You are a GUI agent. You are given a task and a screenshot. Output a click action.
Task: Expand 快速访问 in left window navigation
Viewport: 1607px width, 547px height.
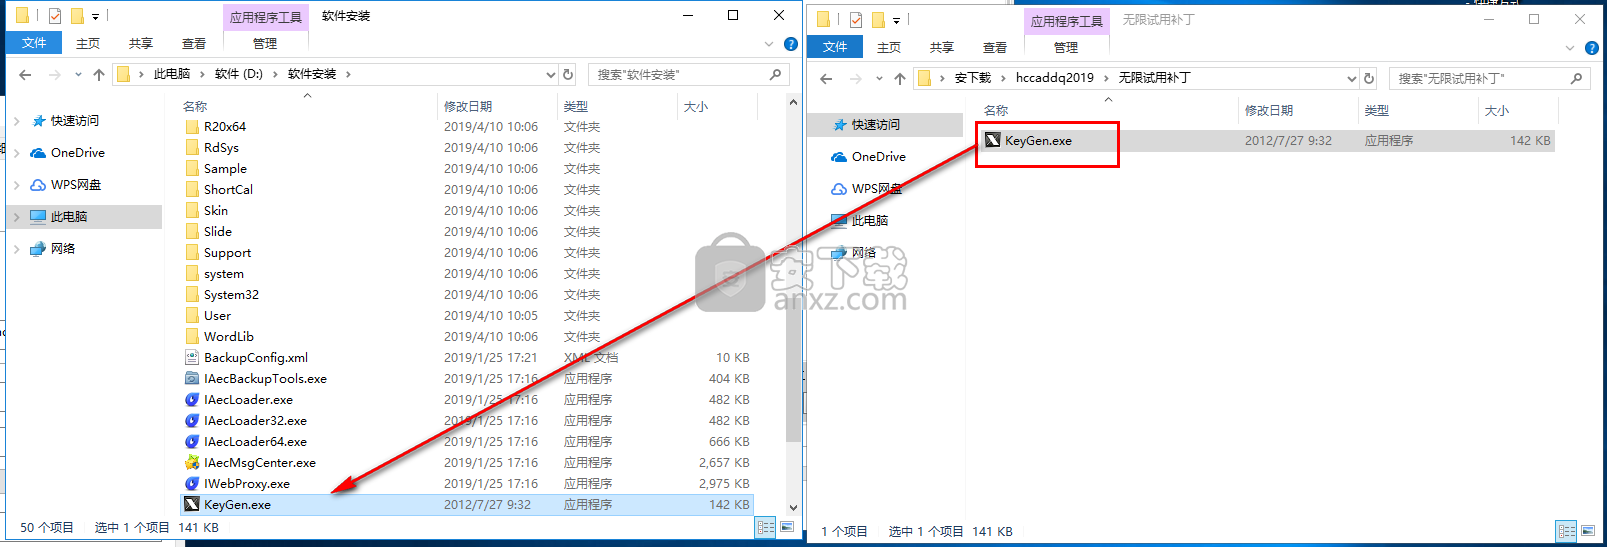(17, 121)
